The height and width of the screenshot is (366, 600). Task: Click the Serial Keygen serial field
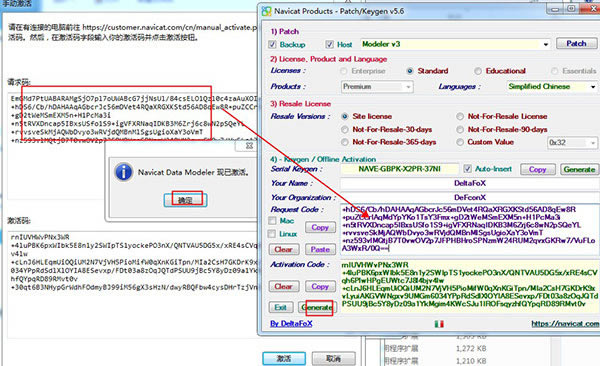[399, 169]
